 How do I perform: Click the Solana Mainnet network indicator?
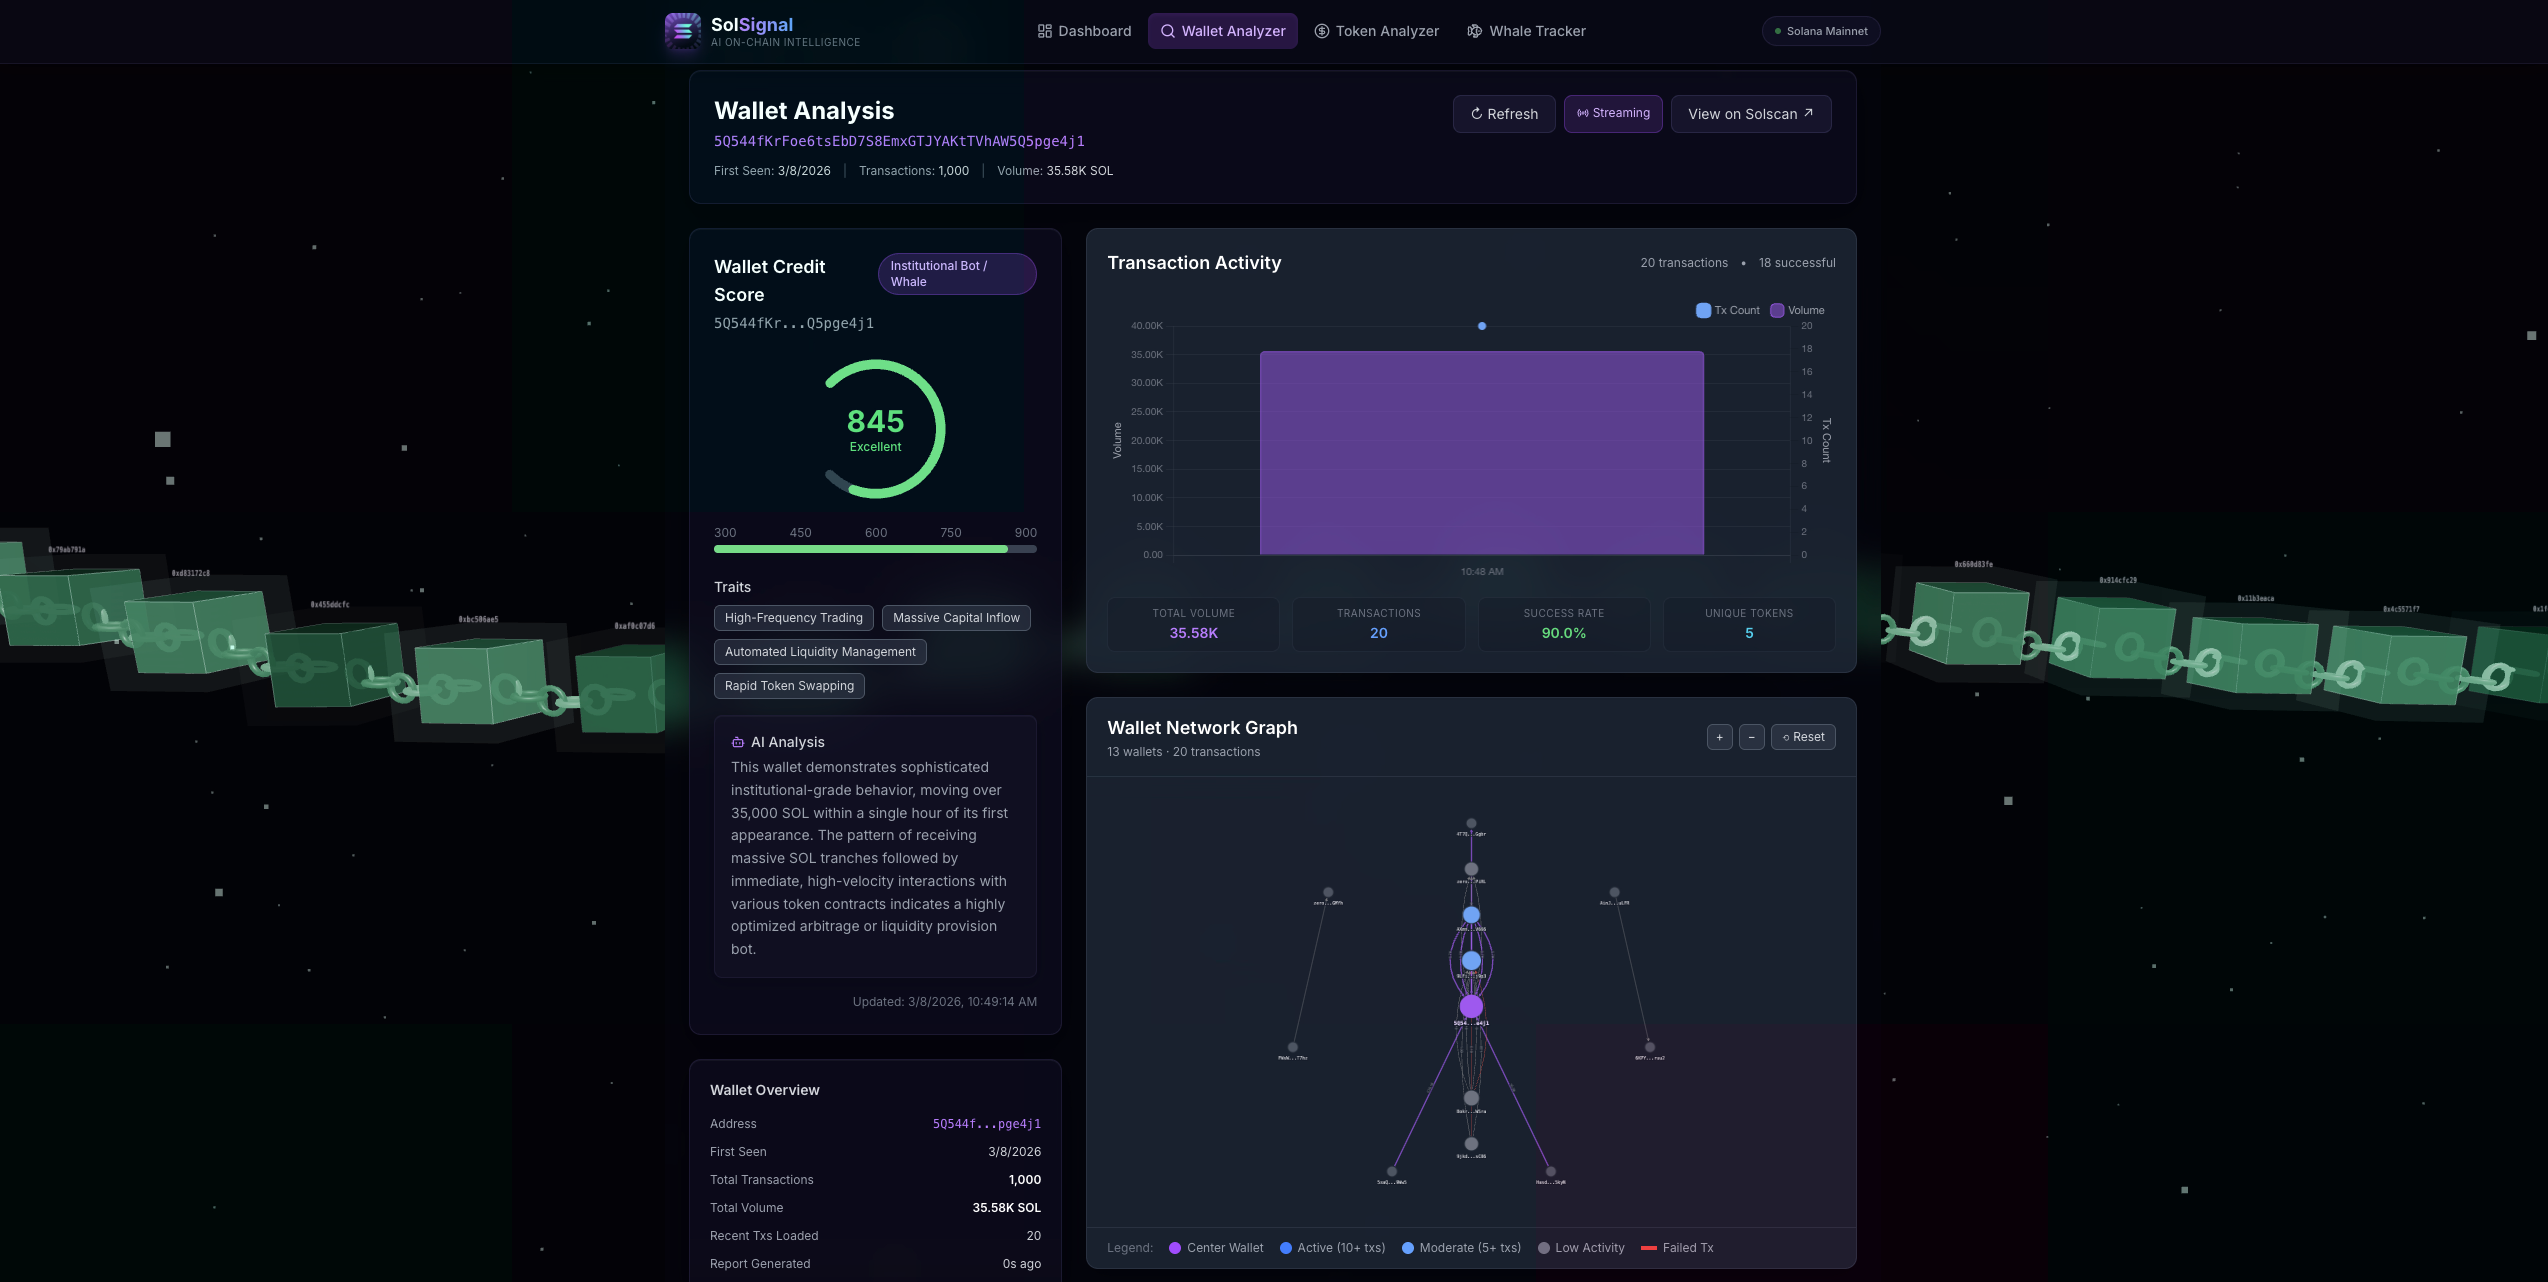click(x=1820, y=31)
